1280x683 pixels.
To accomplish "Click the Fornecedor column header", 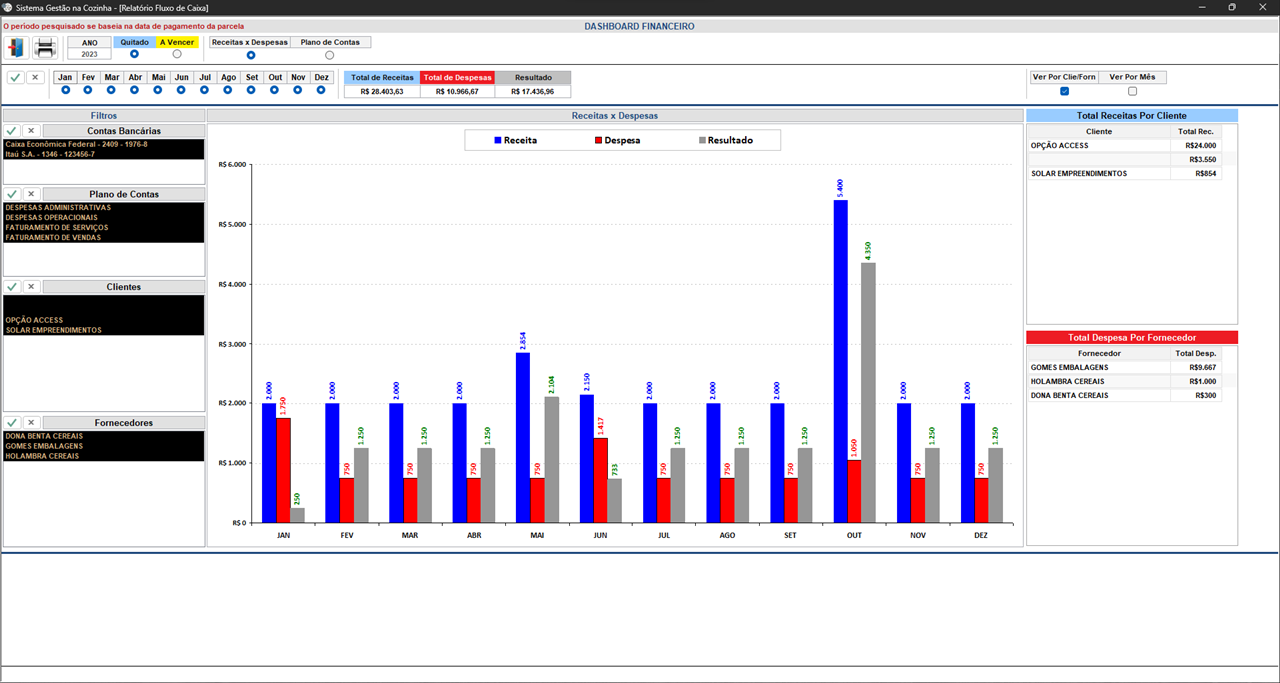I will click(x=1099, y=353).
